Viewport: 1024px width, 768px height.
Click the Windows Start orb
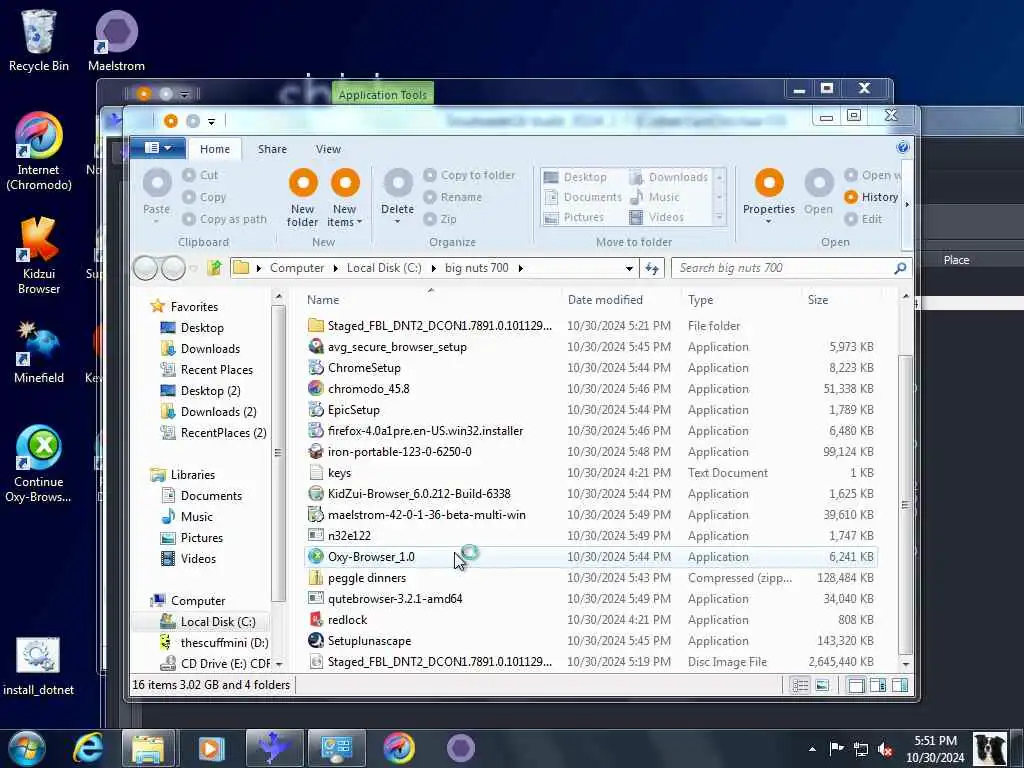point(26,748)
